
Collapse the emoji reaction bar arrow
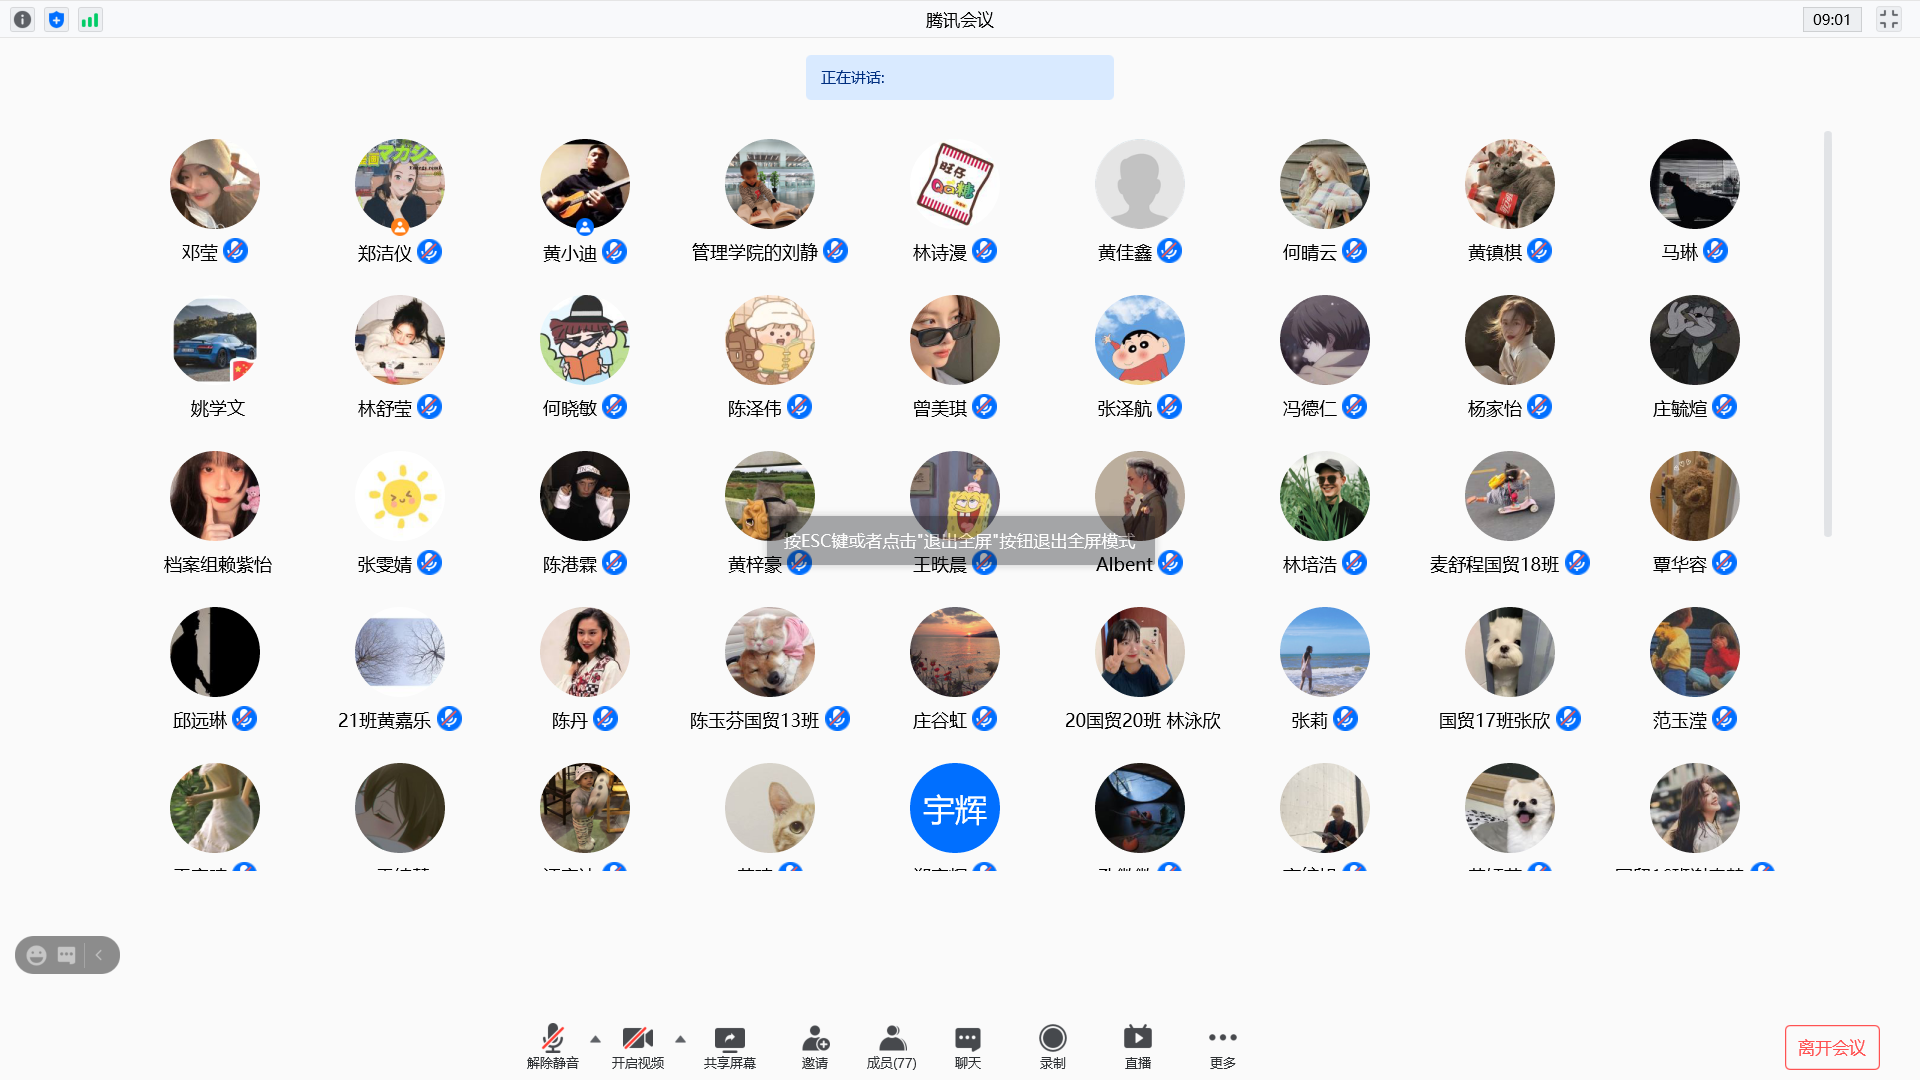coord(99,955)
